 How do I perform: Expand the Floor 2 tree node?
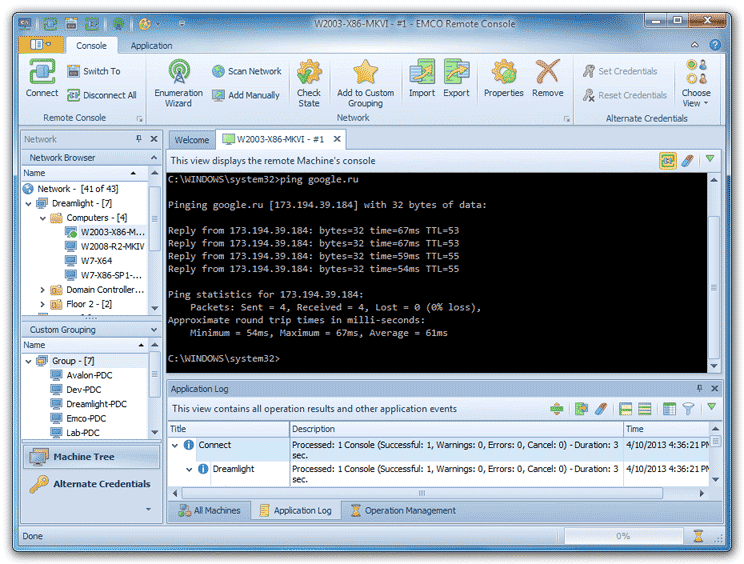[x=42, y=304]
